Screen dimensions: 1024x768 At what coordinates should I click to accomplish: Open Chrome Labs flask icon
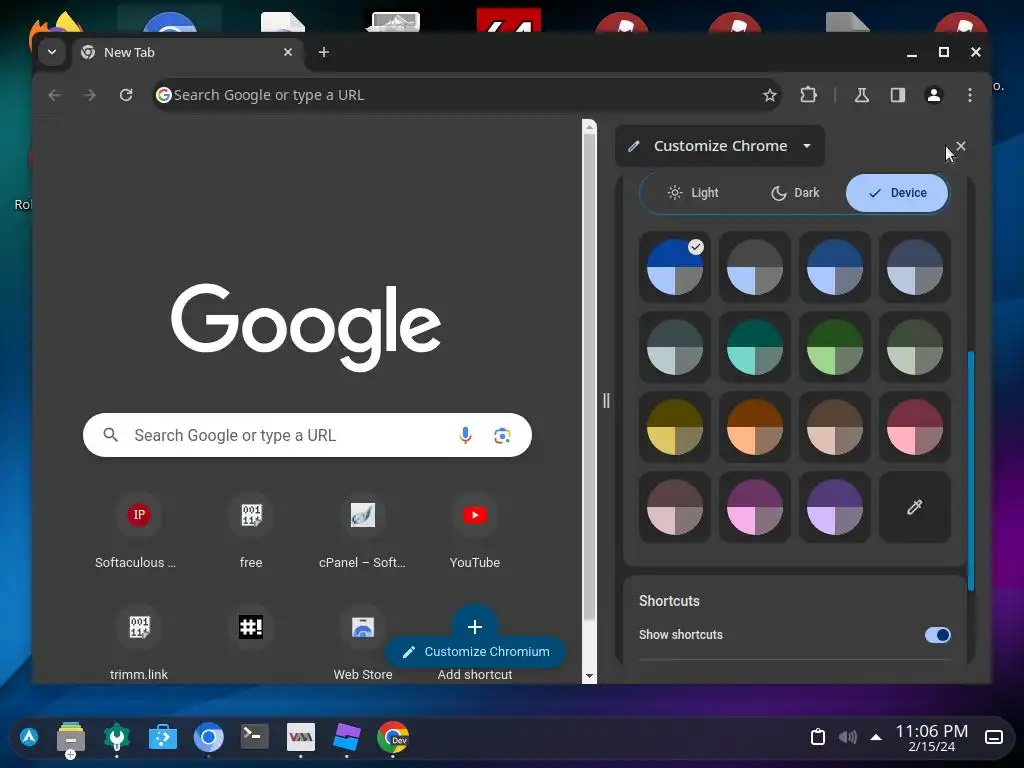click(862, 95)
